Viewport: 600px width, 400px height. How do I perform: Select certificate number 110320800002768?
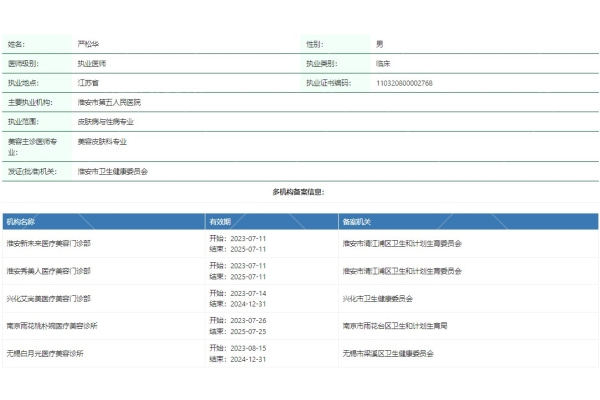(x=404, y=83)
